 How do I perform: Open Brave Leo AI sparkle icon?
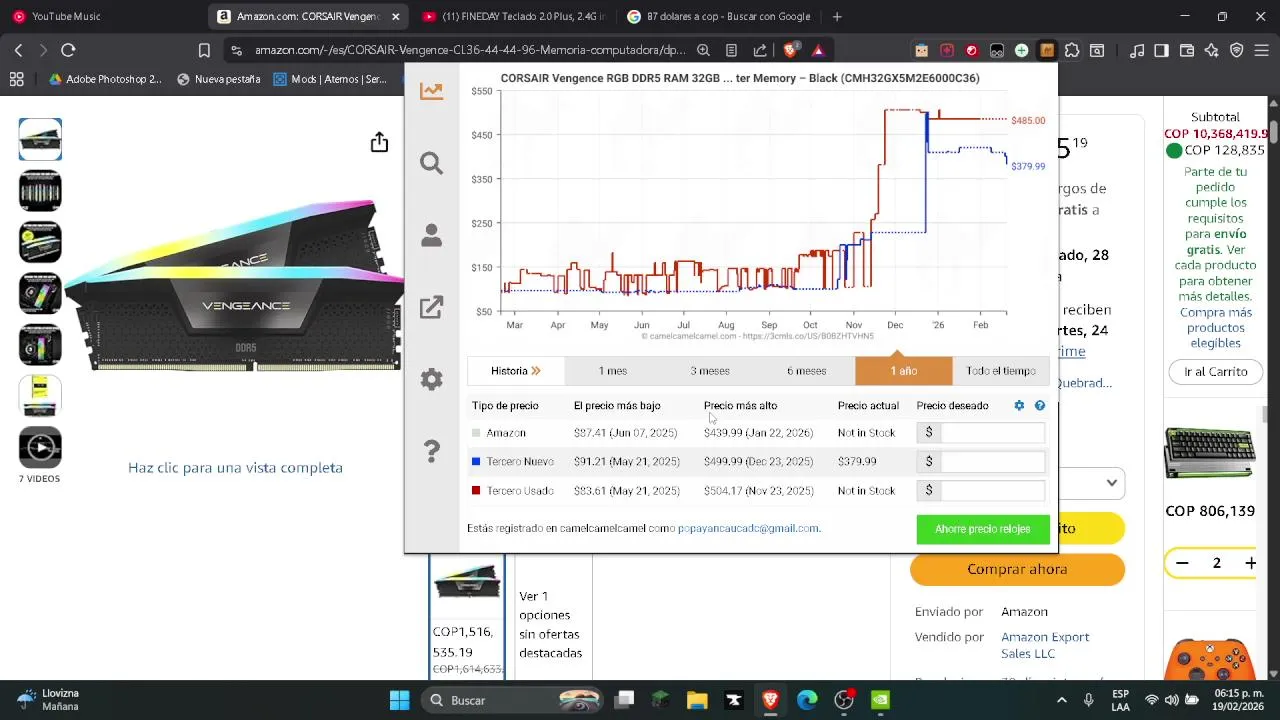1212,50
